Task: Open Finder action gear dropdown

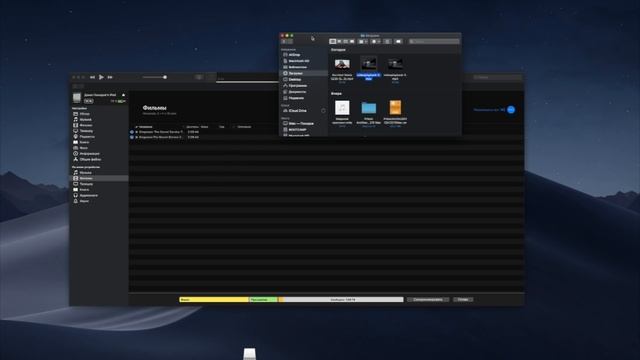Action: click(376, 41)
